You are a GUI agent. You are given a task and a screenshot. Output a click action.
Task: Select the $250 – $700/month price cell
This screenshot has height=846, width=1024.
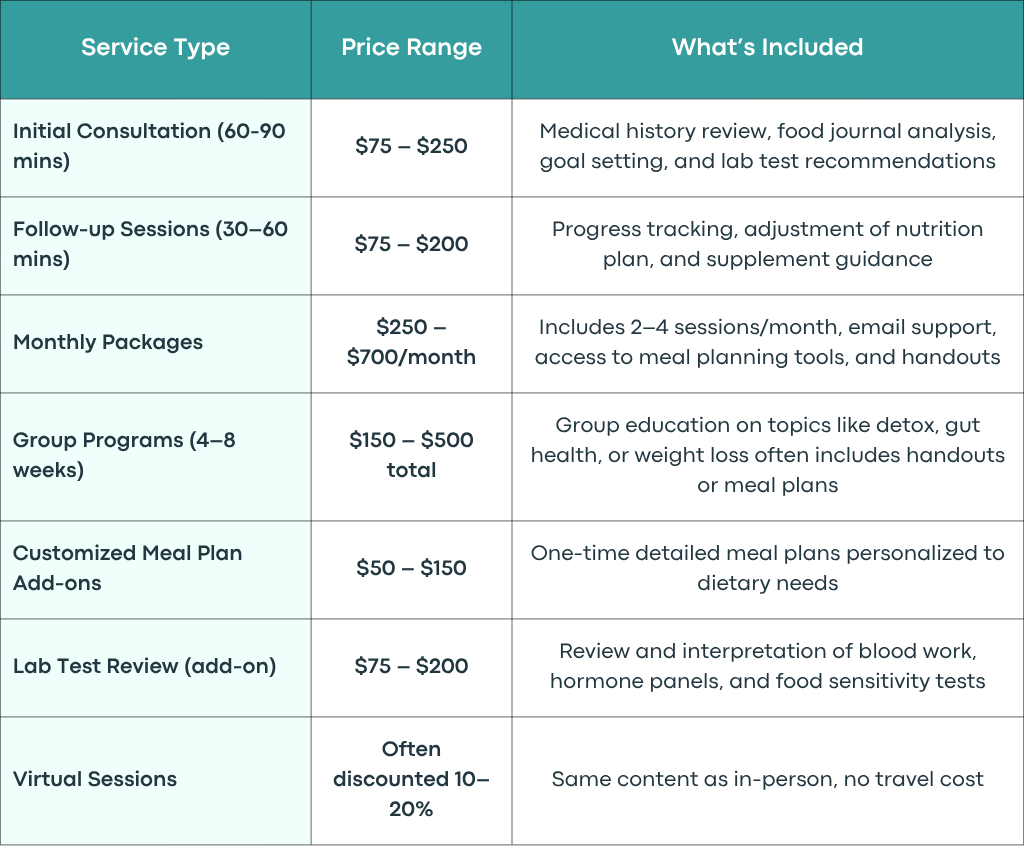pyautogui.click(x=411, y=342)
